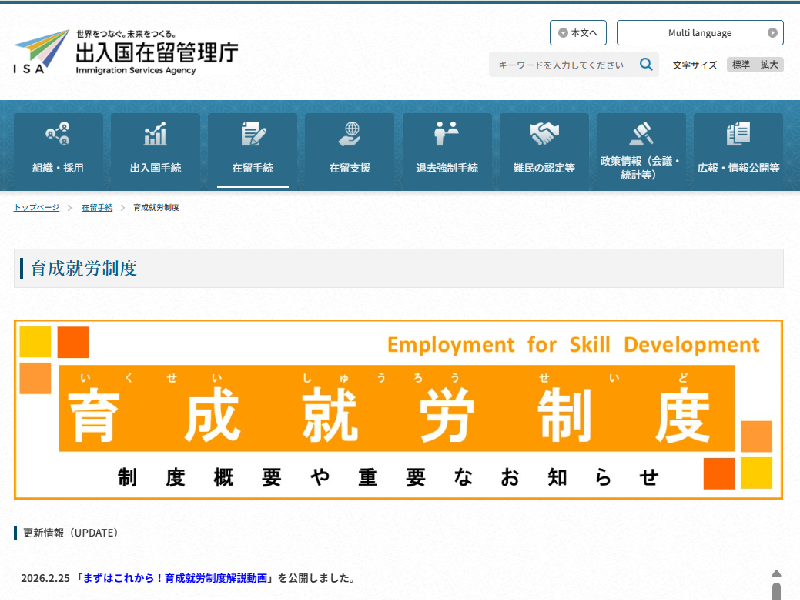Click the 政策情報 gavel icon
The image size is (800, 600).
point(641,134)
